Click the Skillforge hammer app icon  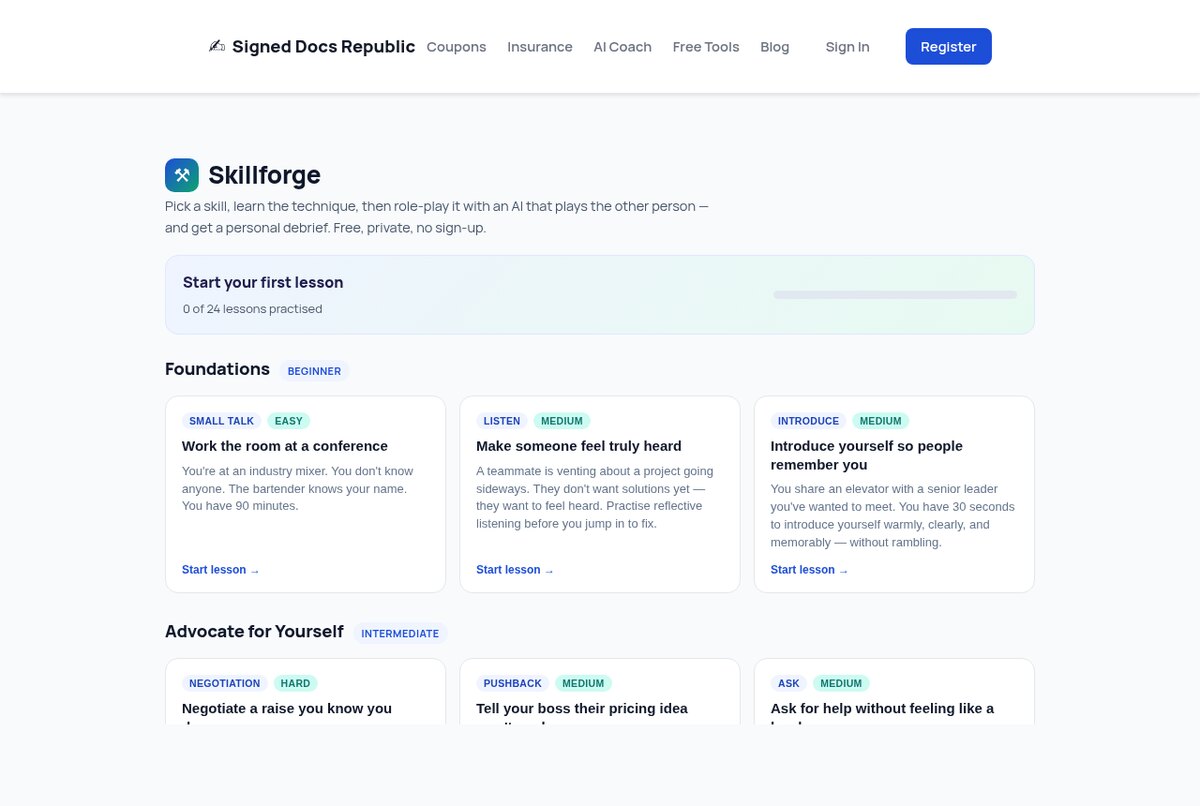pos(182,175)
